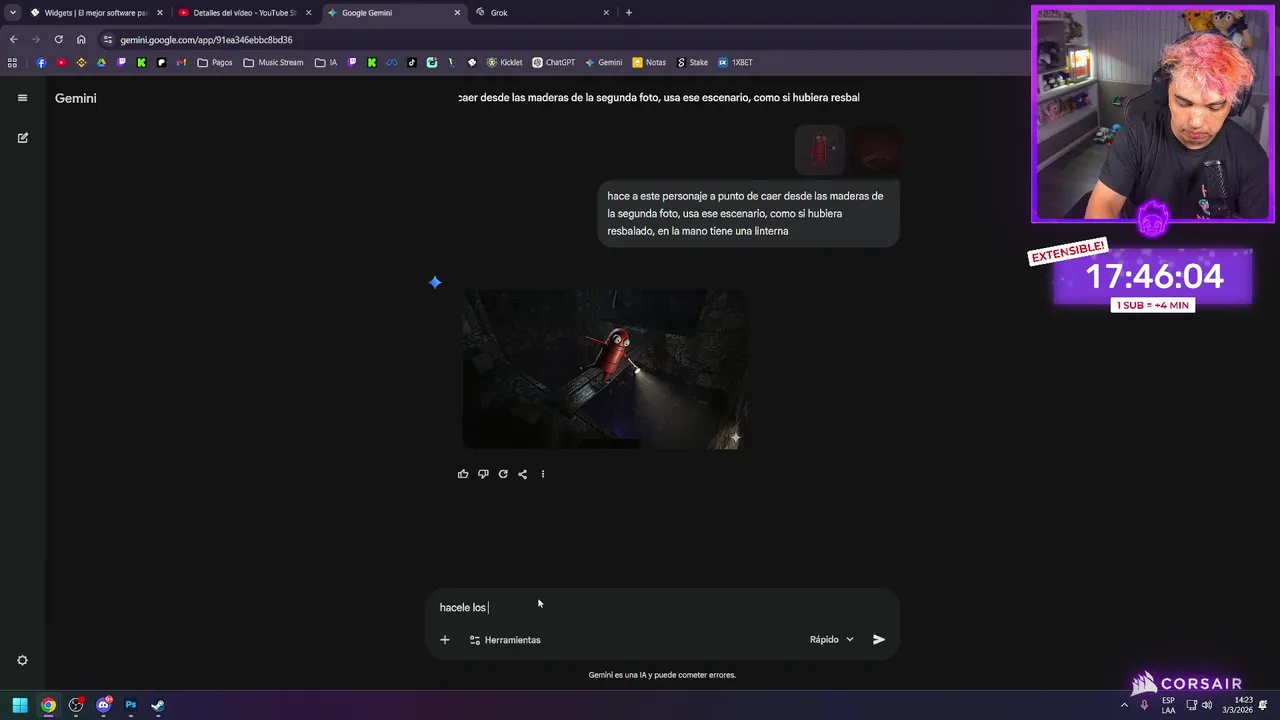The image size is (1280, 720).
Task: Open the YouTube bookmark icon
Action: pyautogui.click(x=61, y=62)
